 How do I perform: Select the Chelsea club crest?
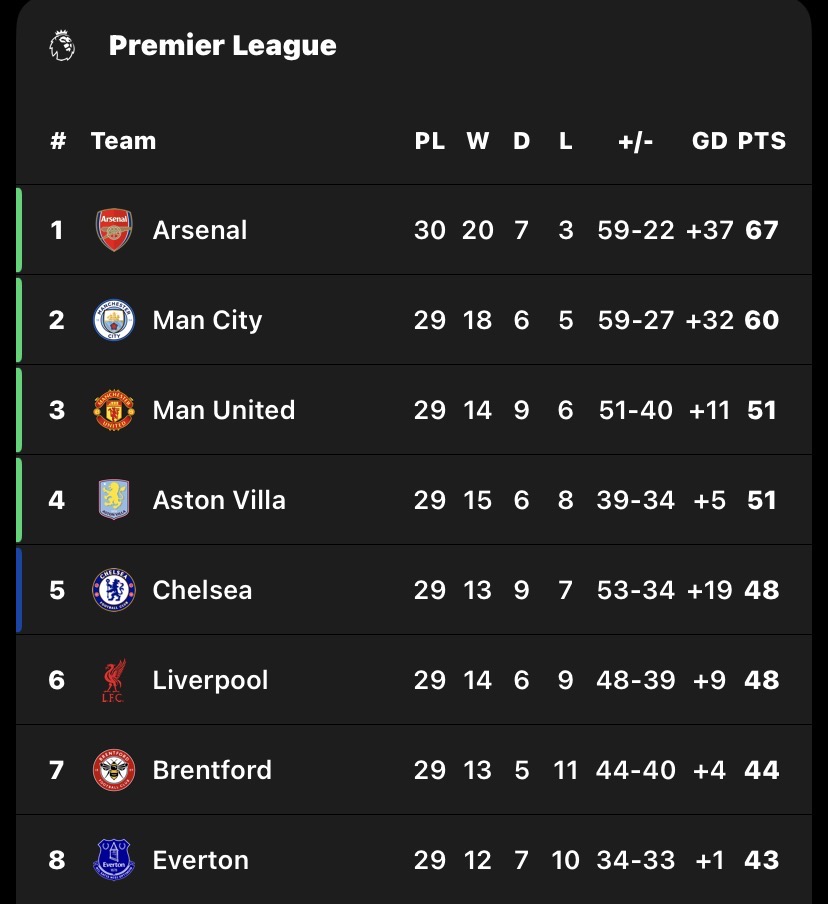coord(113,590)
